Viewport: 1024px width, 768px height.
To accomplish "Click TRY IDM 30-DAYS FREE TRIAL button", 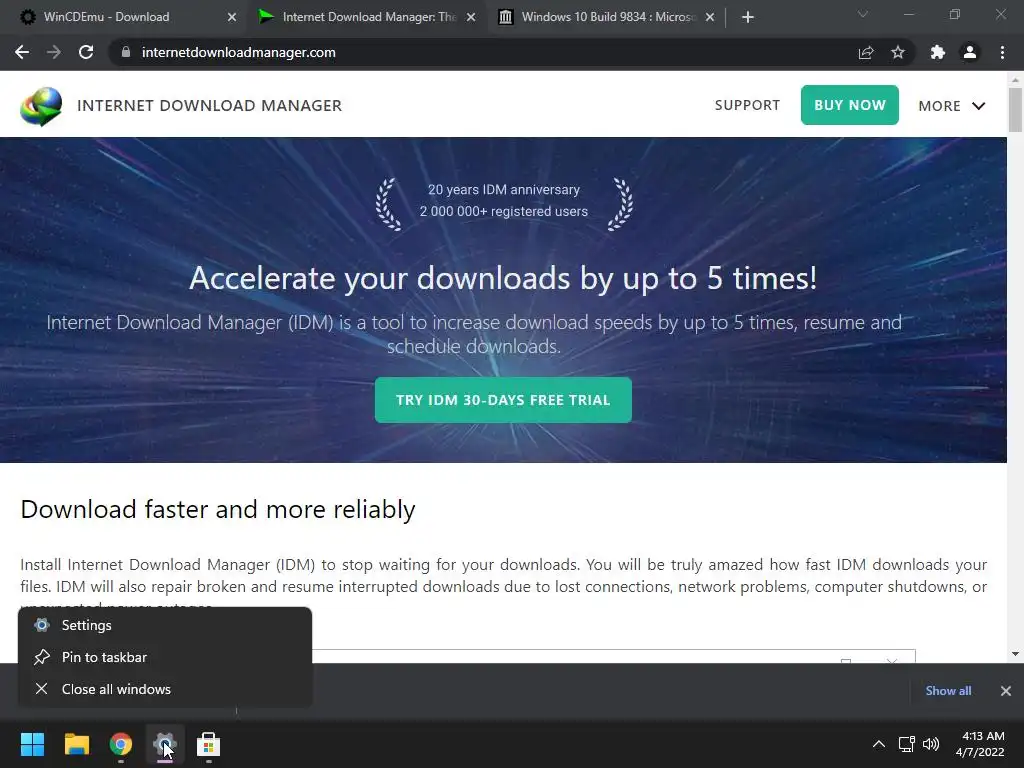I will click(x=503, y=400).
